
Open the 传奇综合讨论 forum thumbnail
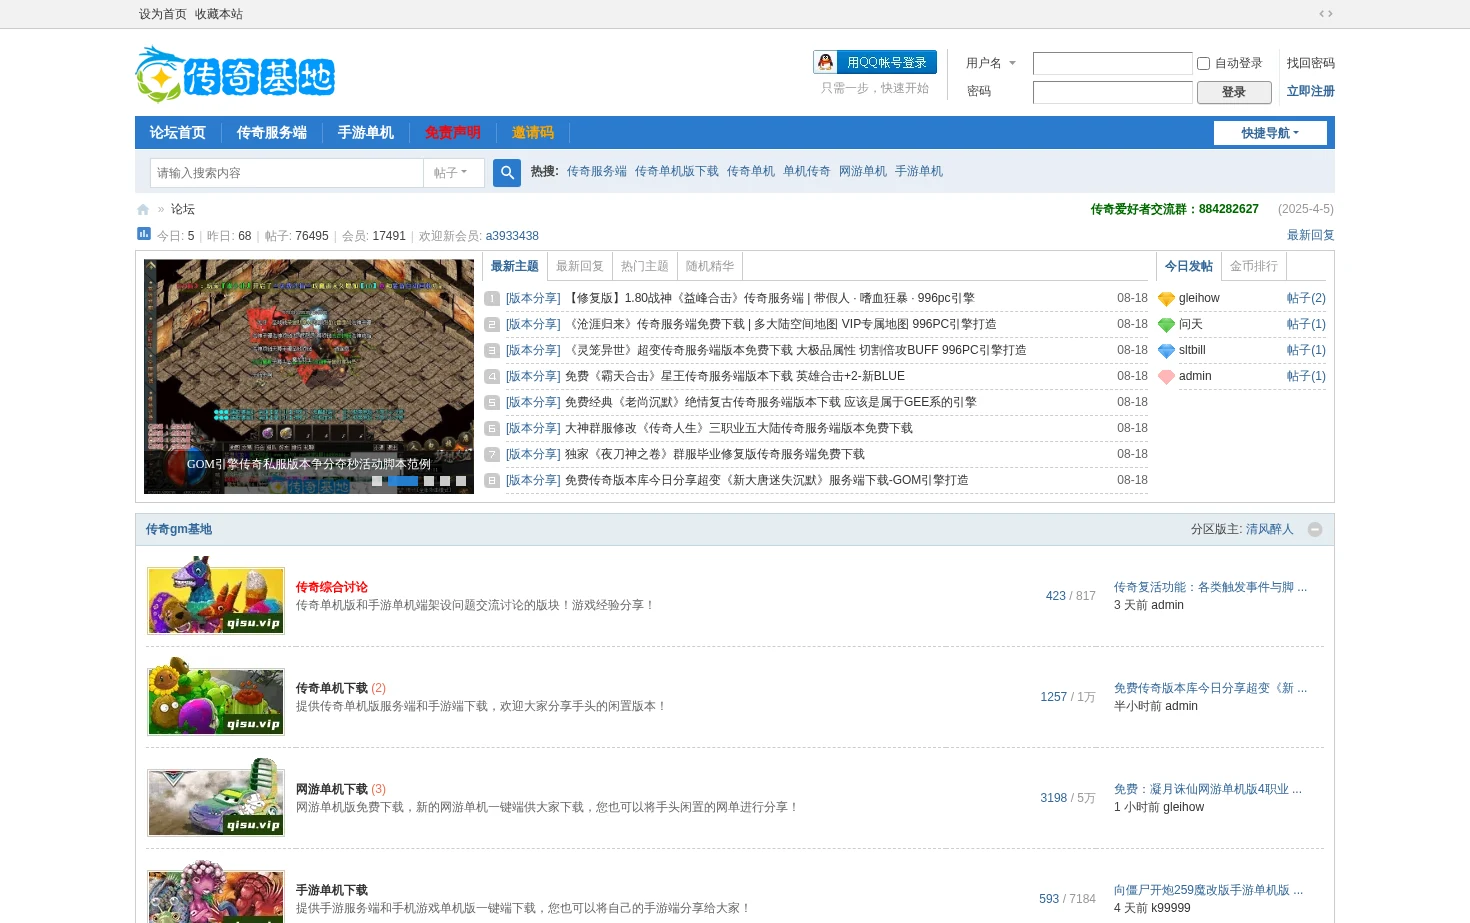point(216,596)
